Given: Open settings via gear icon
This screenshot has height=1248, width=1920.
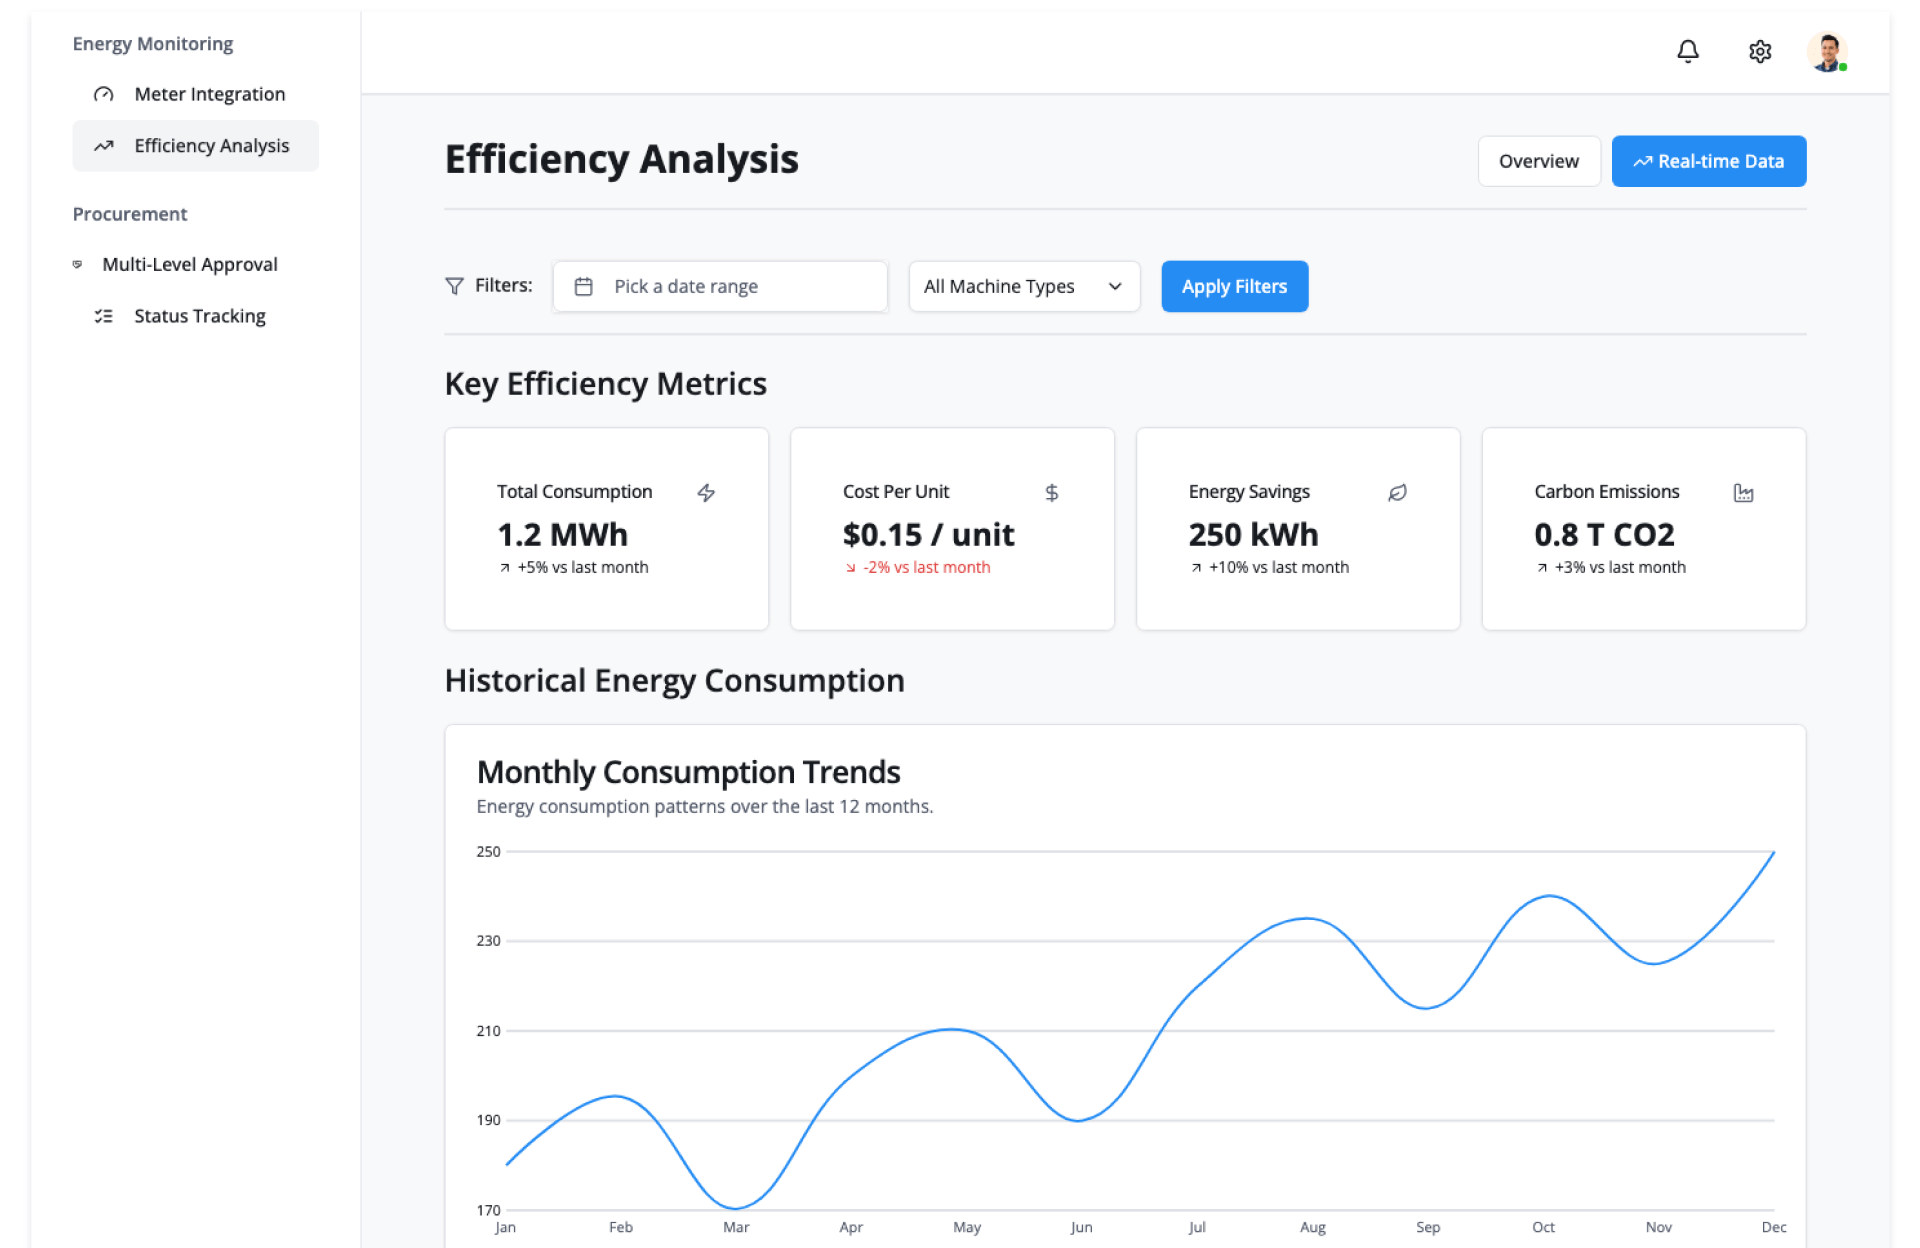Looking at the screenshot, I should [1759, 51].
